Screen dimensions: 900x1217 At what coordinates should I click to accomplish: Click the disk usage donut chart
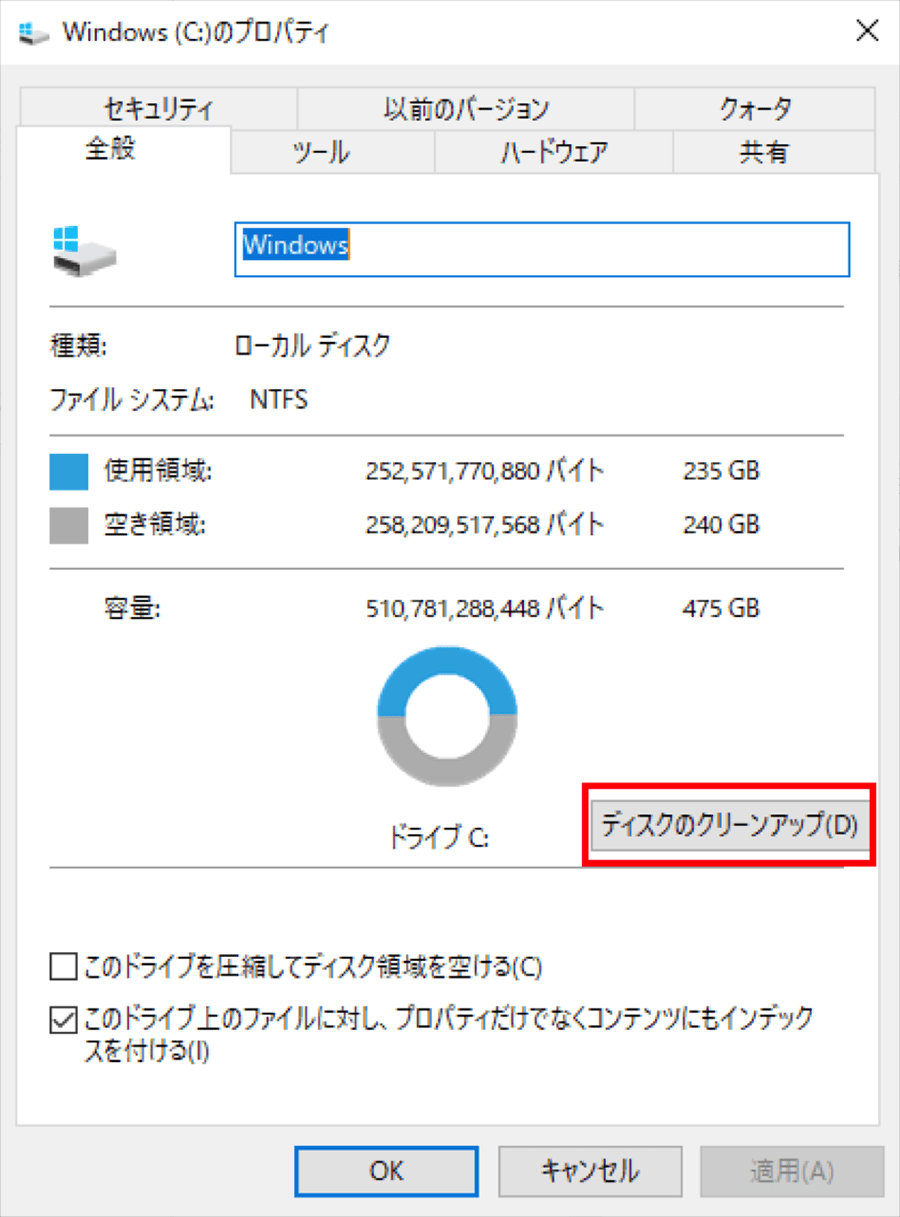(x=447, y=714)
